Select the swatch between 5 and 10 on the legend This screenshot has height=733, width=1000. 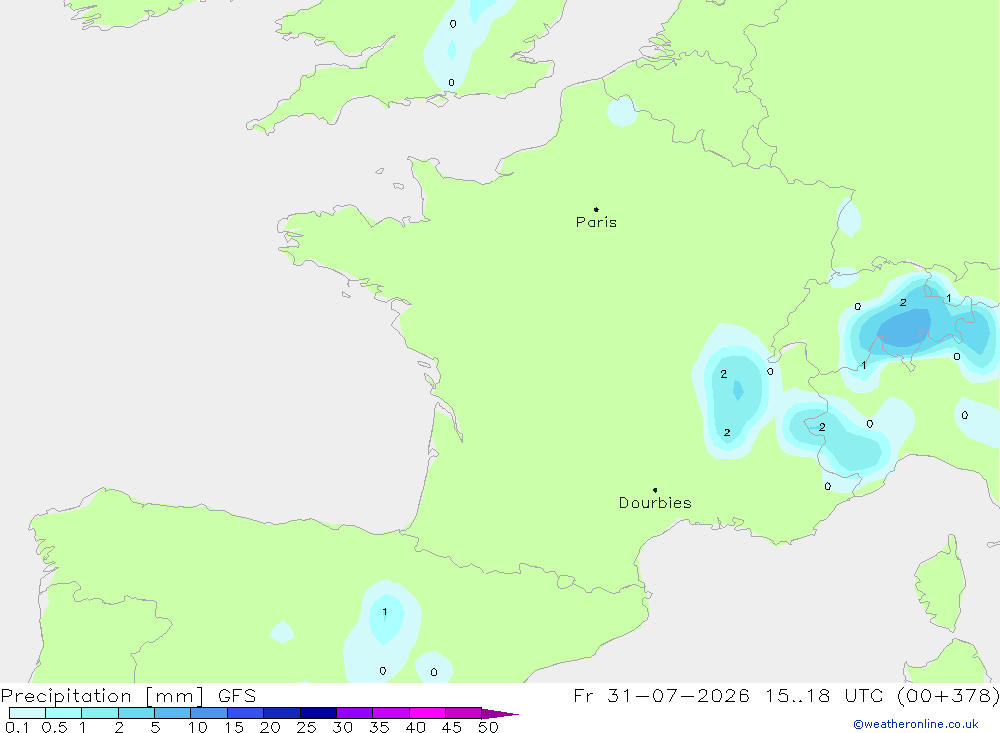[x=172, y=713]
